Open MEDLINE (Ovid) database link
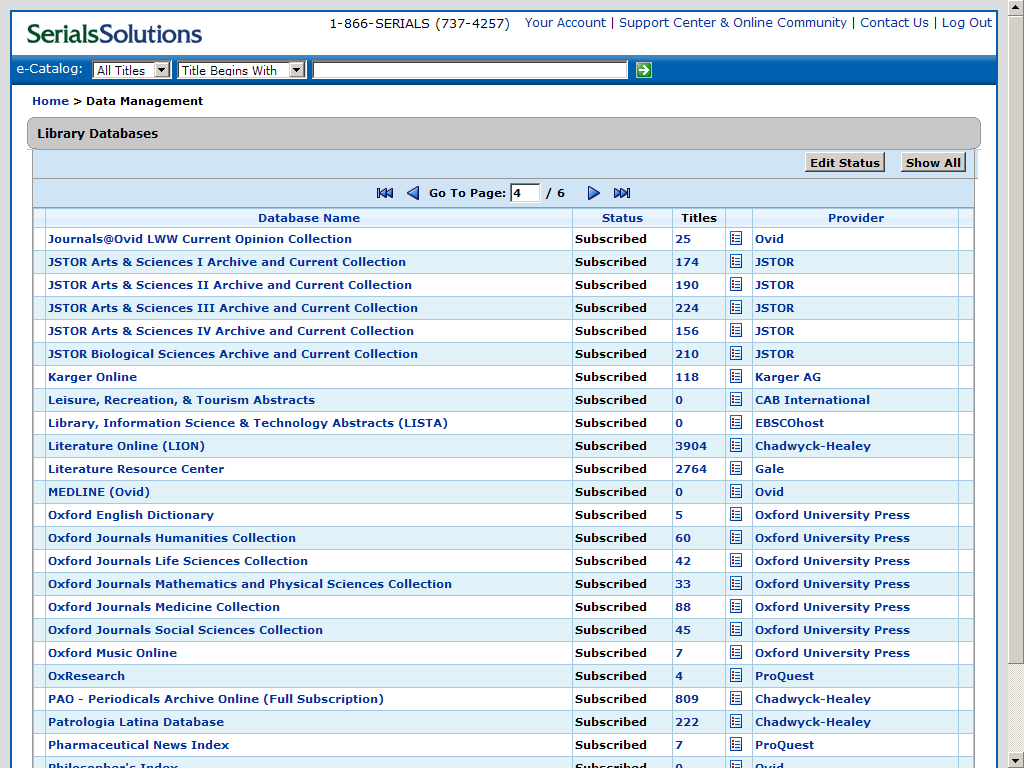1024x768 pixels. tap(99, 492)
